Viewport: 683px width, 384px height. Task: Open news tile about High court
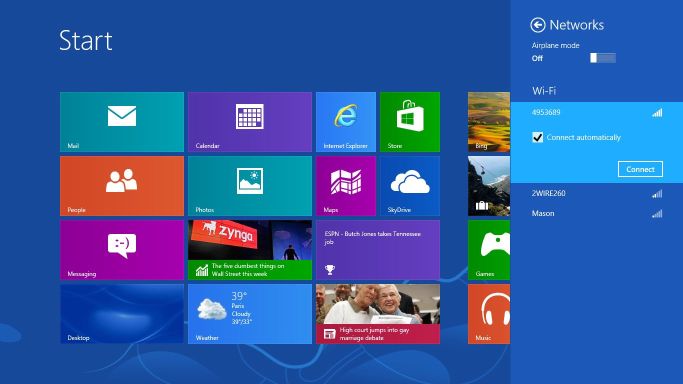point(378,314)
